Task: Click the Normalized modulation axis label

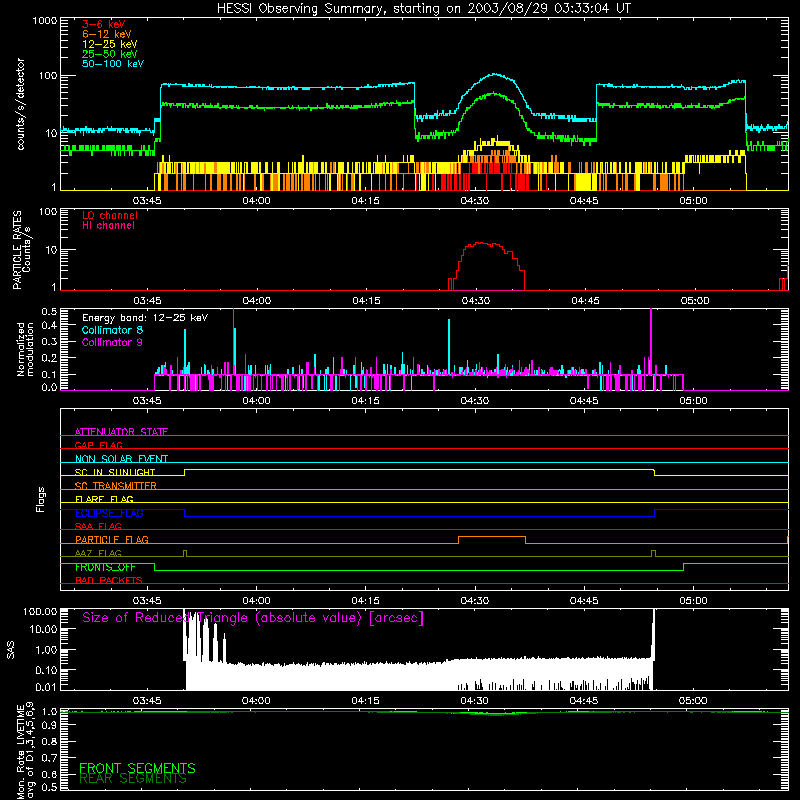Action: coord(25,349)
